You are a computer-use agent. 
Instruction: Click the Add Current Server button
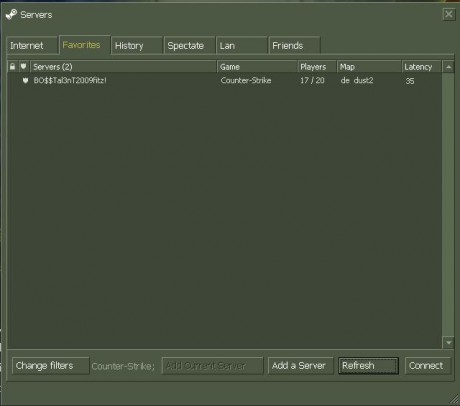tap(212, 366)
